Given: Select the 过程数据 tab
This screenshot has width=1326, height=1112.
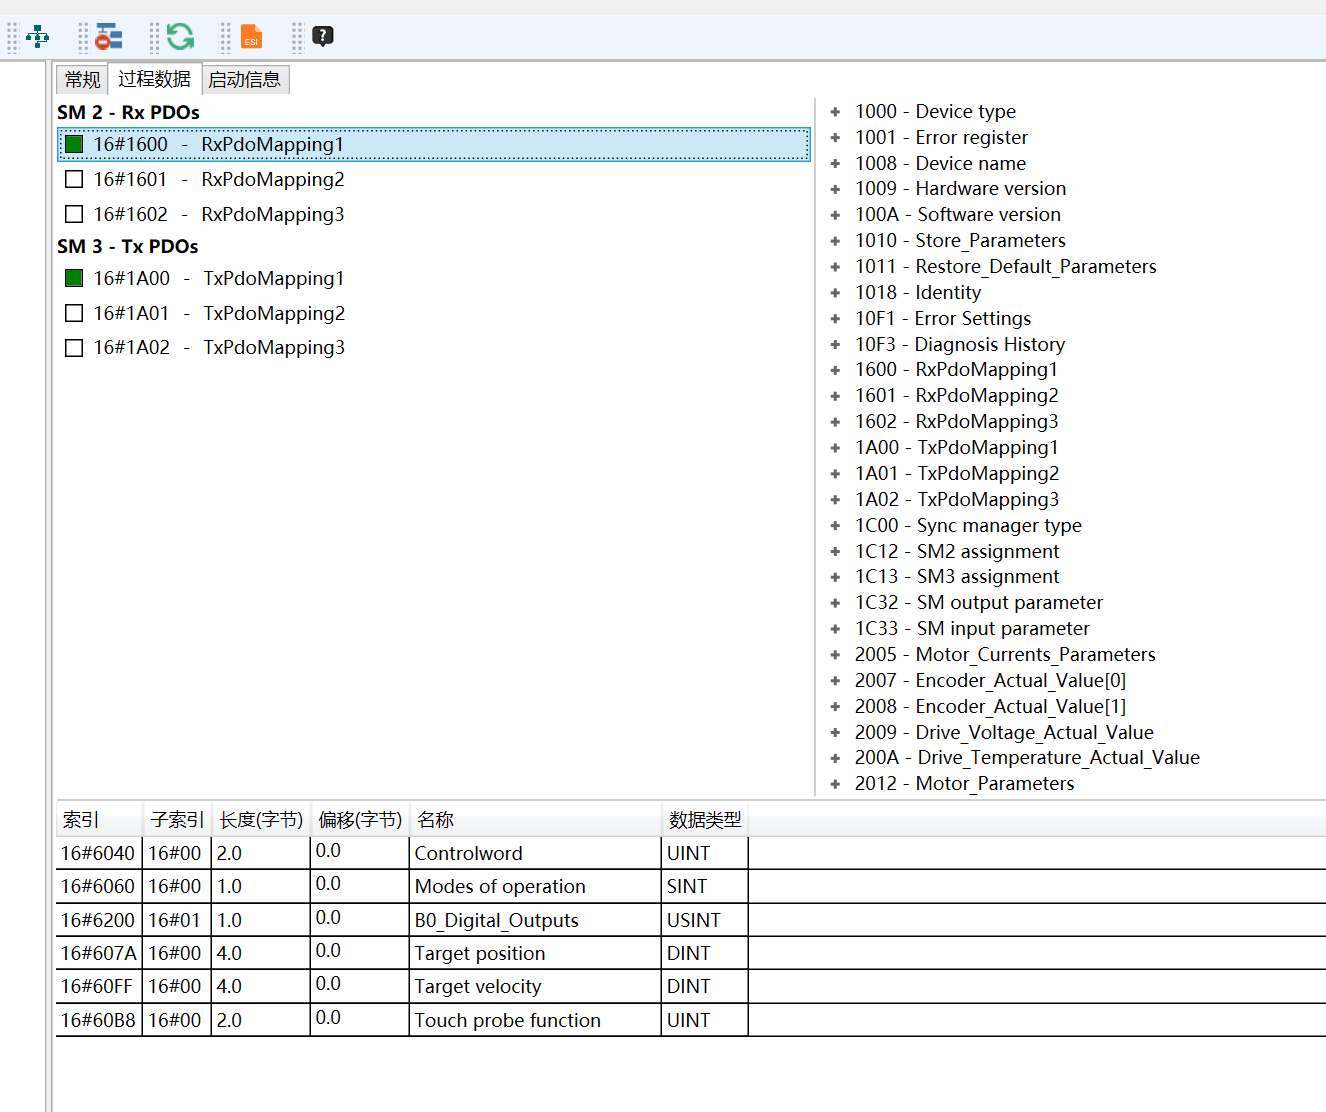Looking at the screenshot, I should [x=154, y=78].
